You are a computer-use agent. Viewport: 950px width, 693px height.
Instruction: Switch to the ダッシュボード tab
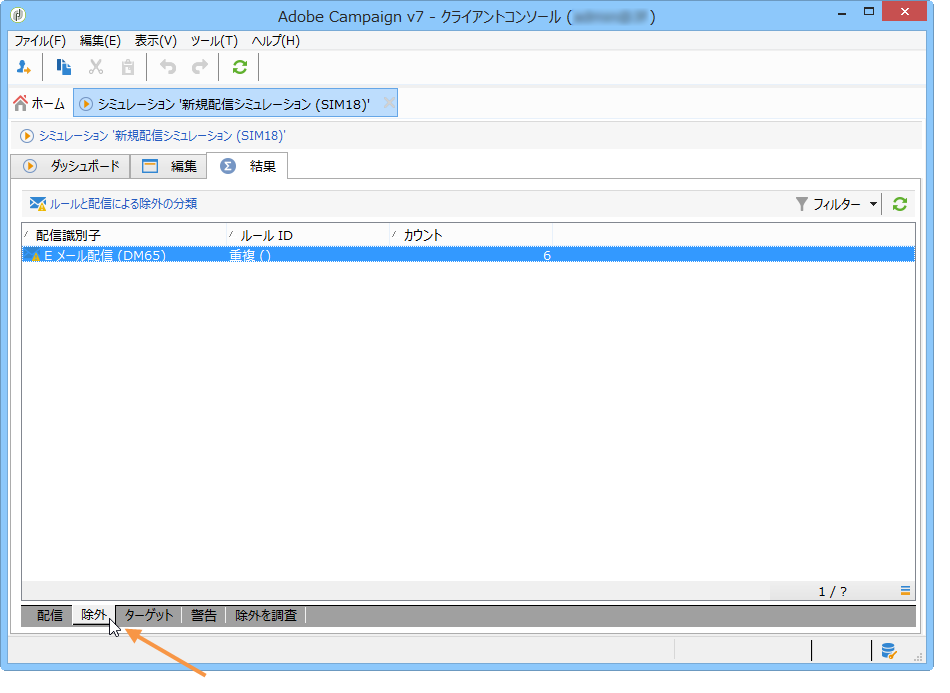click(71, 166)
